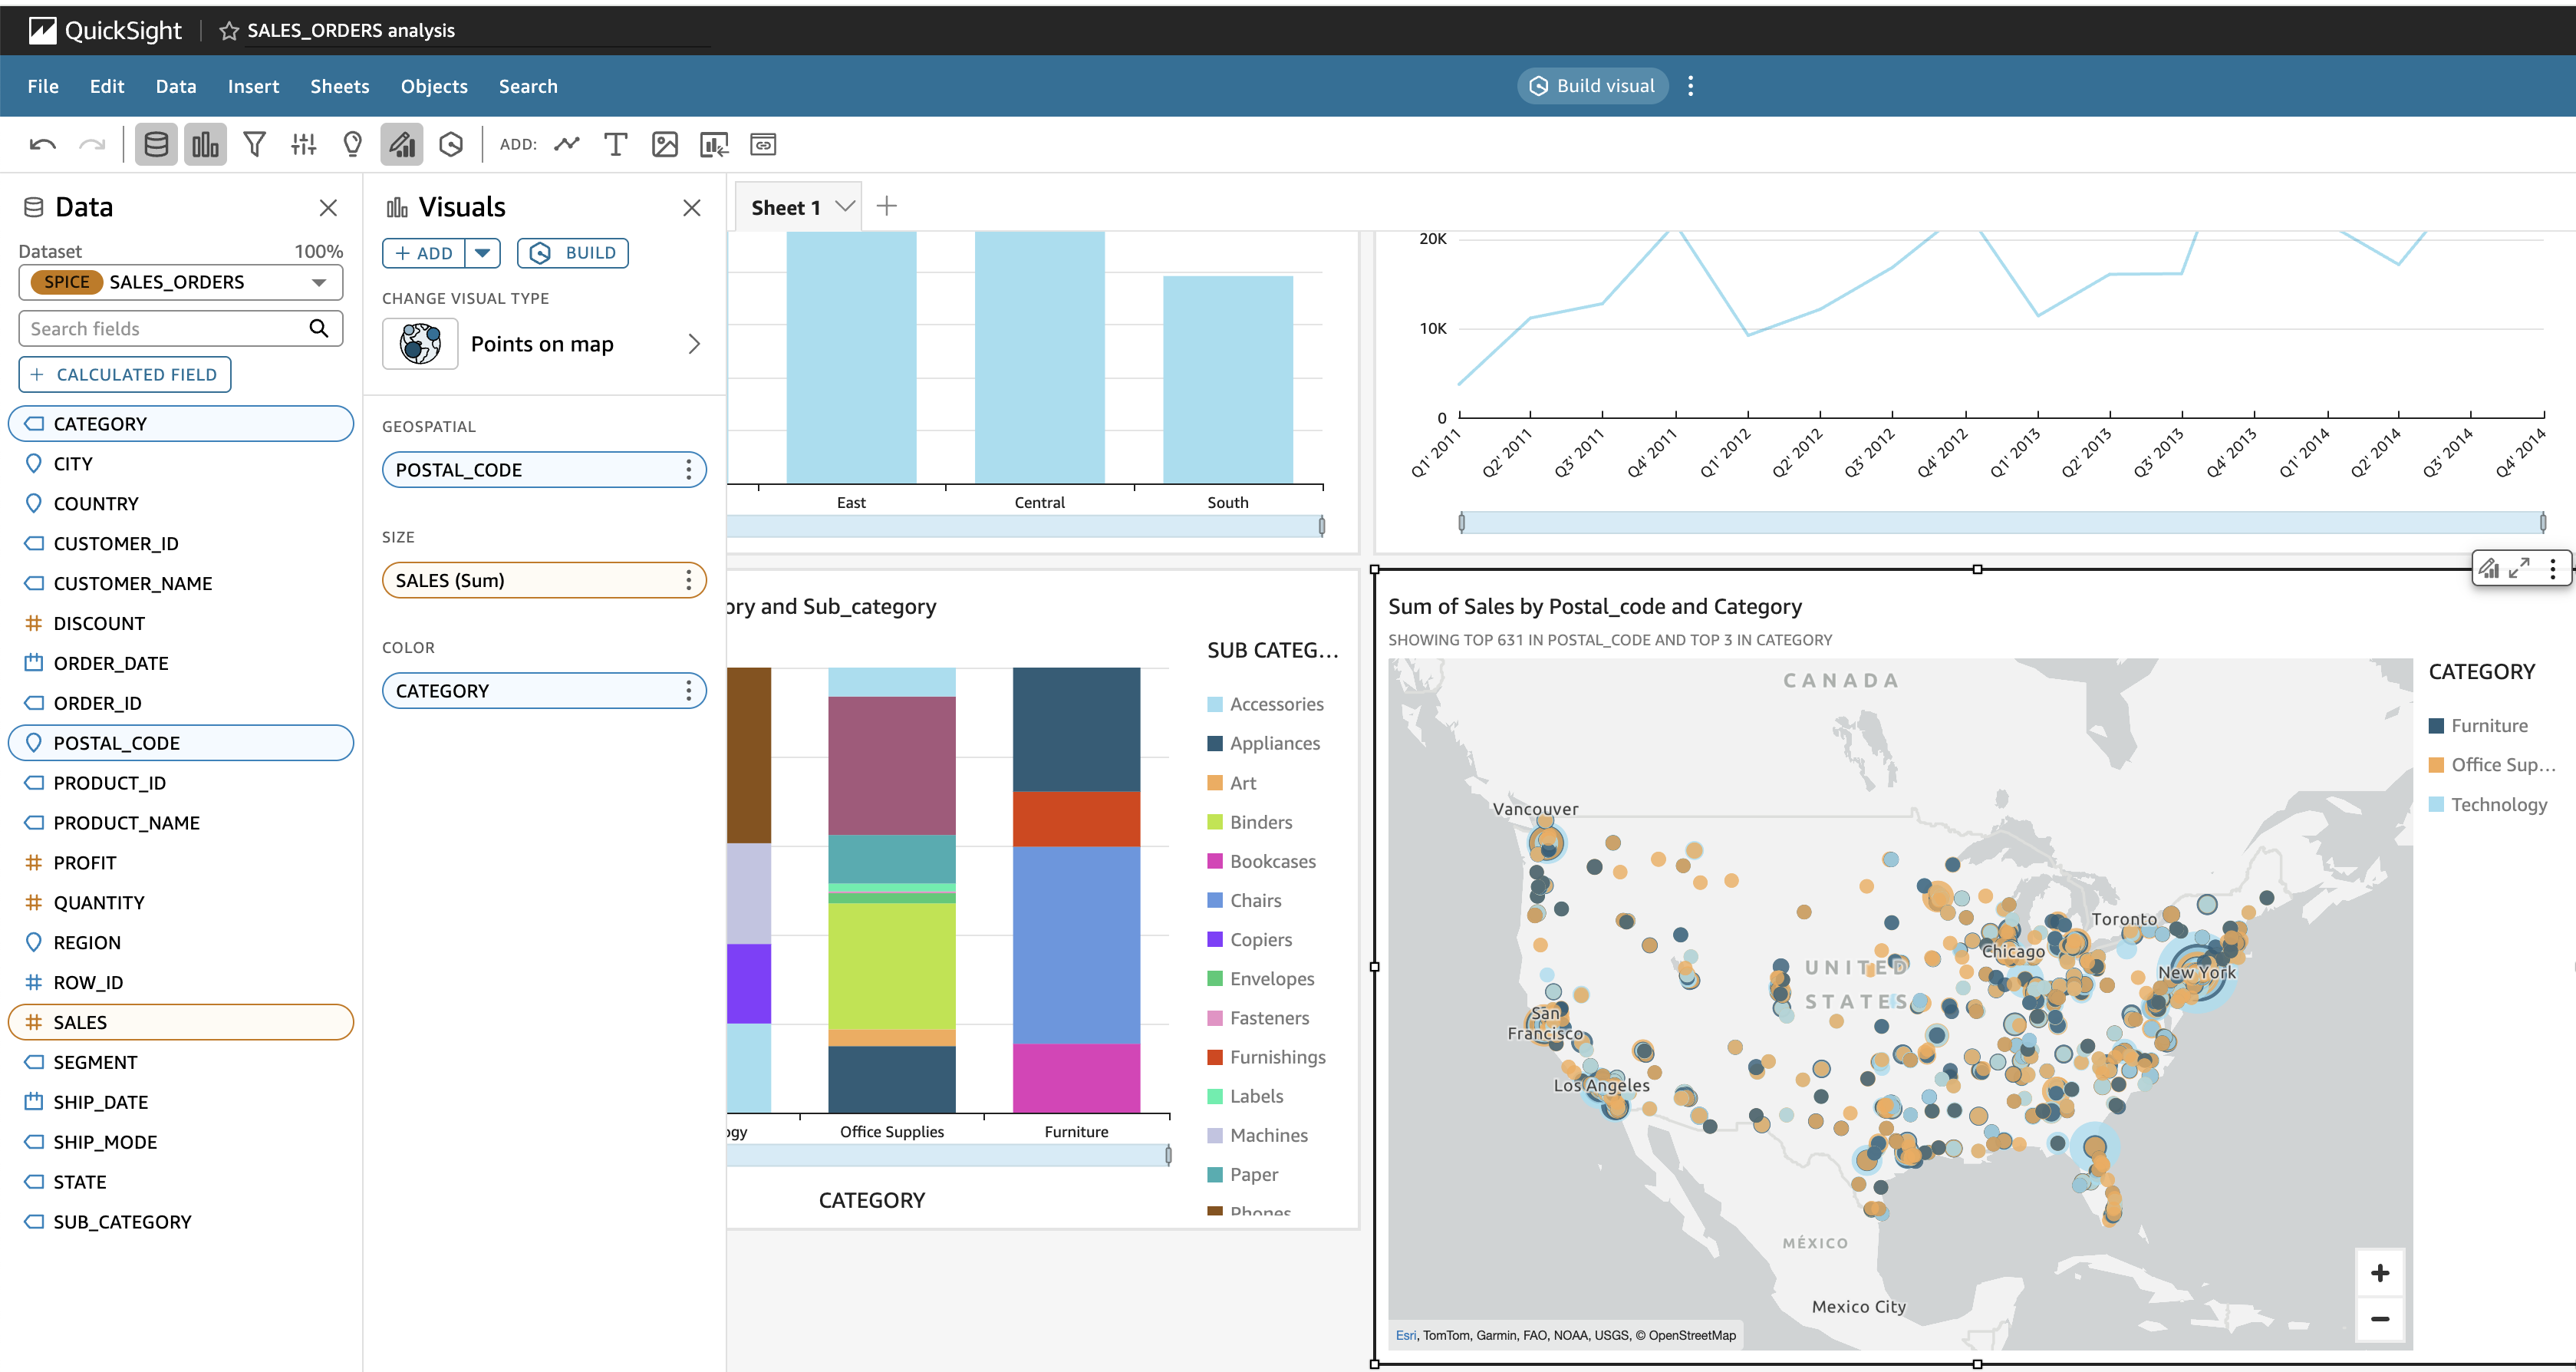Expand the ADD visual dropdown arrow
The height and width of the screenshot is (1372, 2576).
pyautogui.click(x=482, y=253)
